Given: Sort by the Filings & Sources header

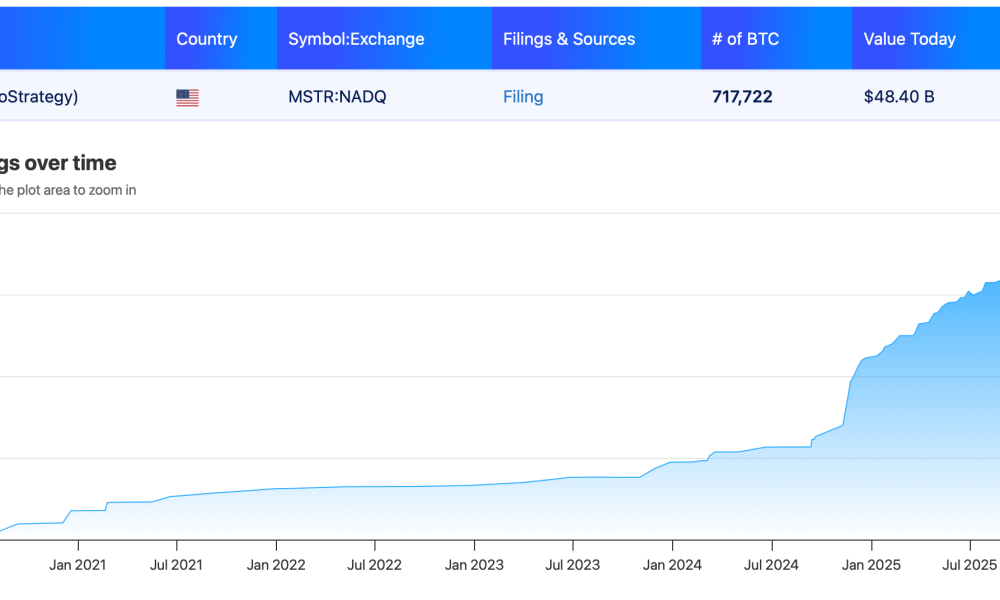Looking at the screenshot, I should (x=568, y=38).
